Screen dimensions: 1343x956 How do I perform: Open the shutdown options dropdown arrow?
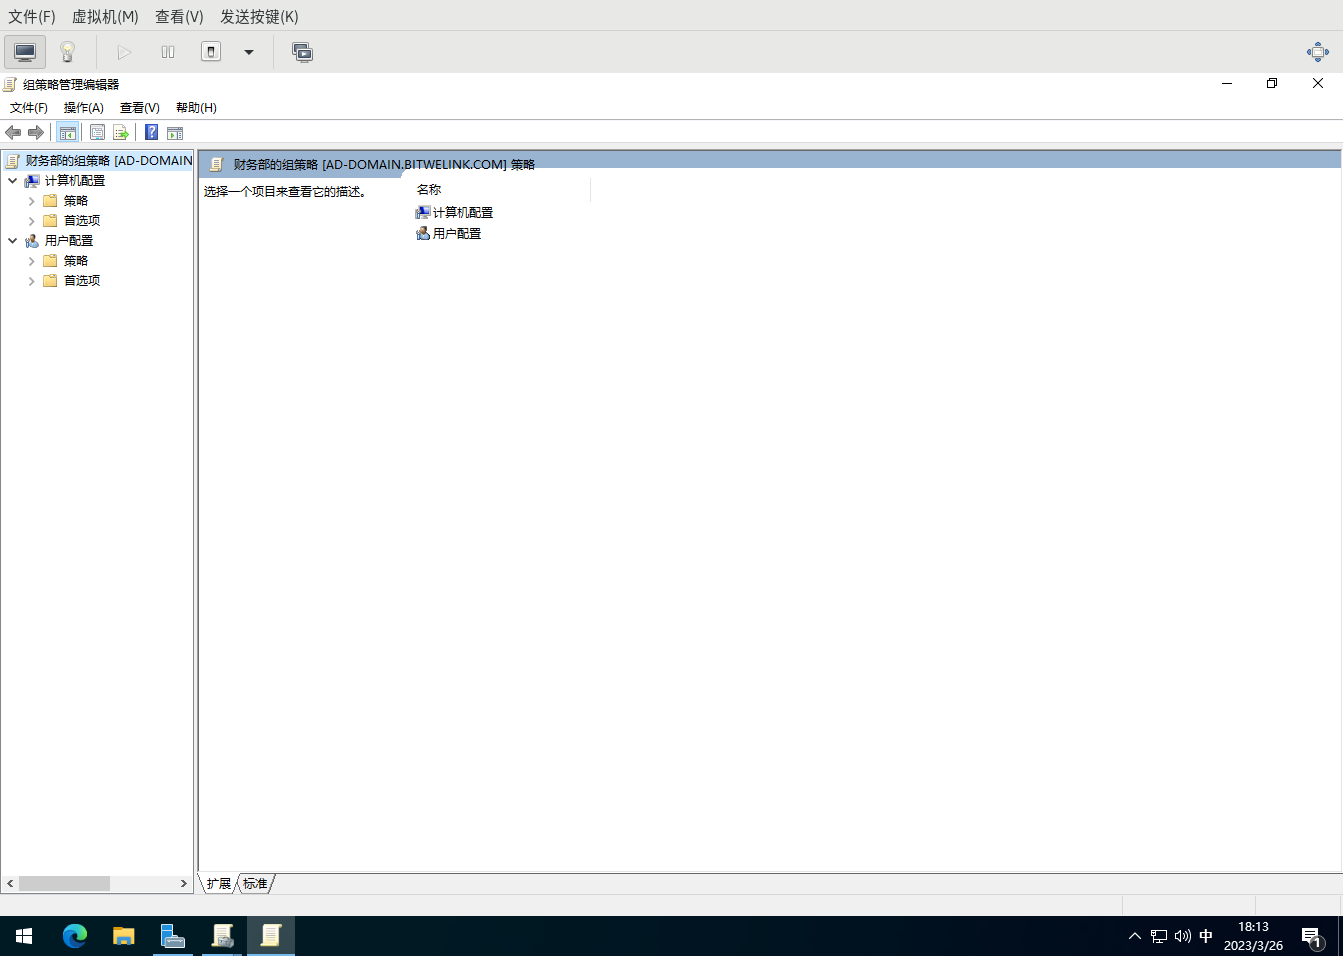click(x=249, y=52)
